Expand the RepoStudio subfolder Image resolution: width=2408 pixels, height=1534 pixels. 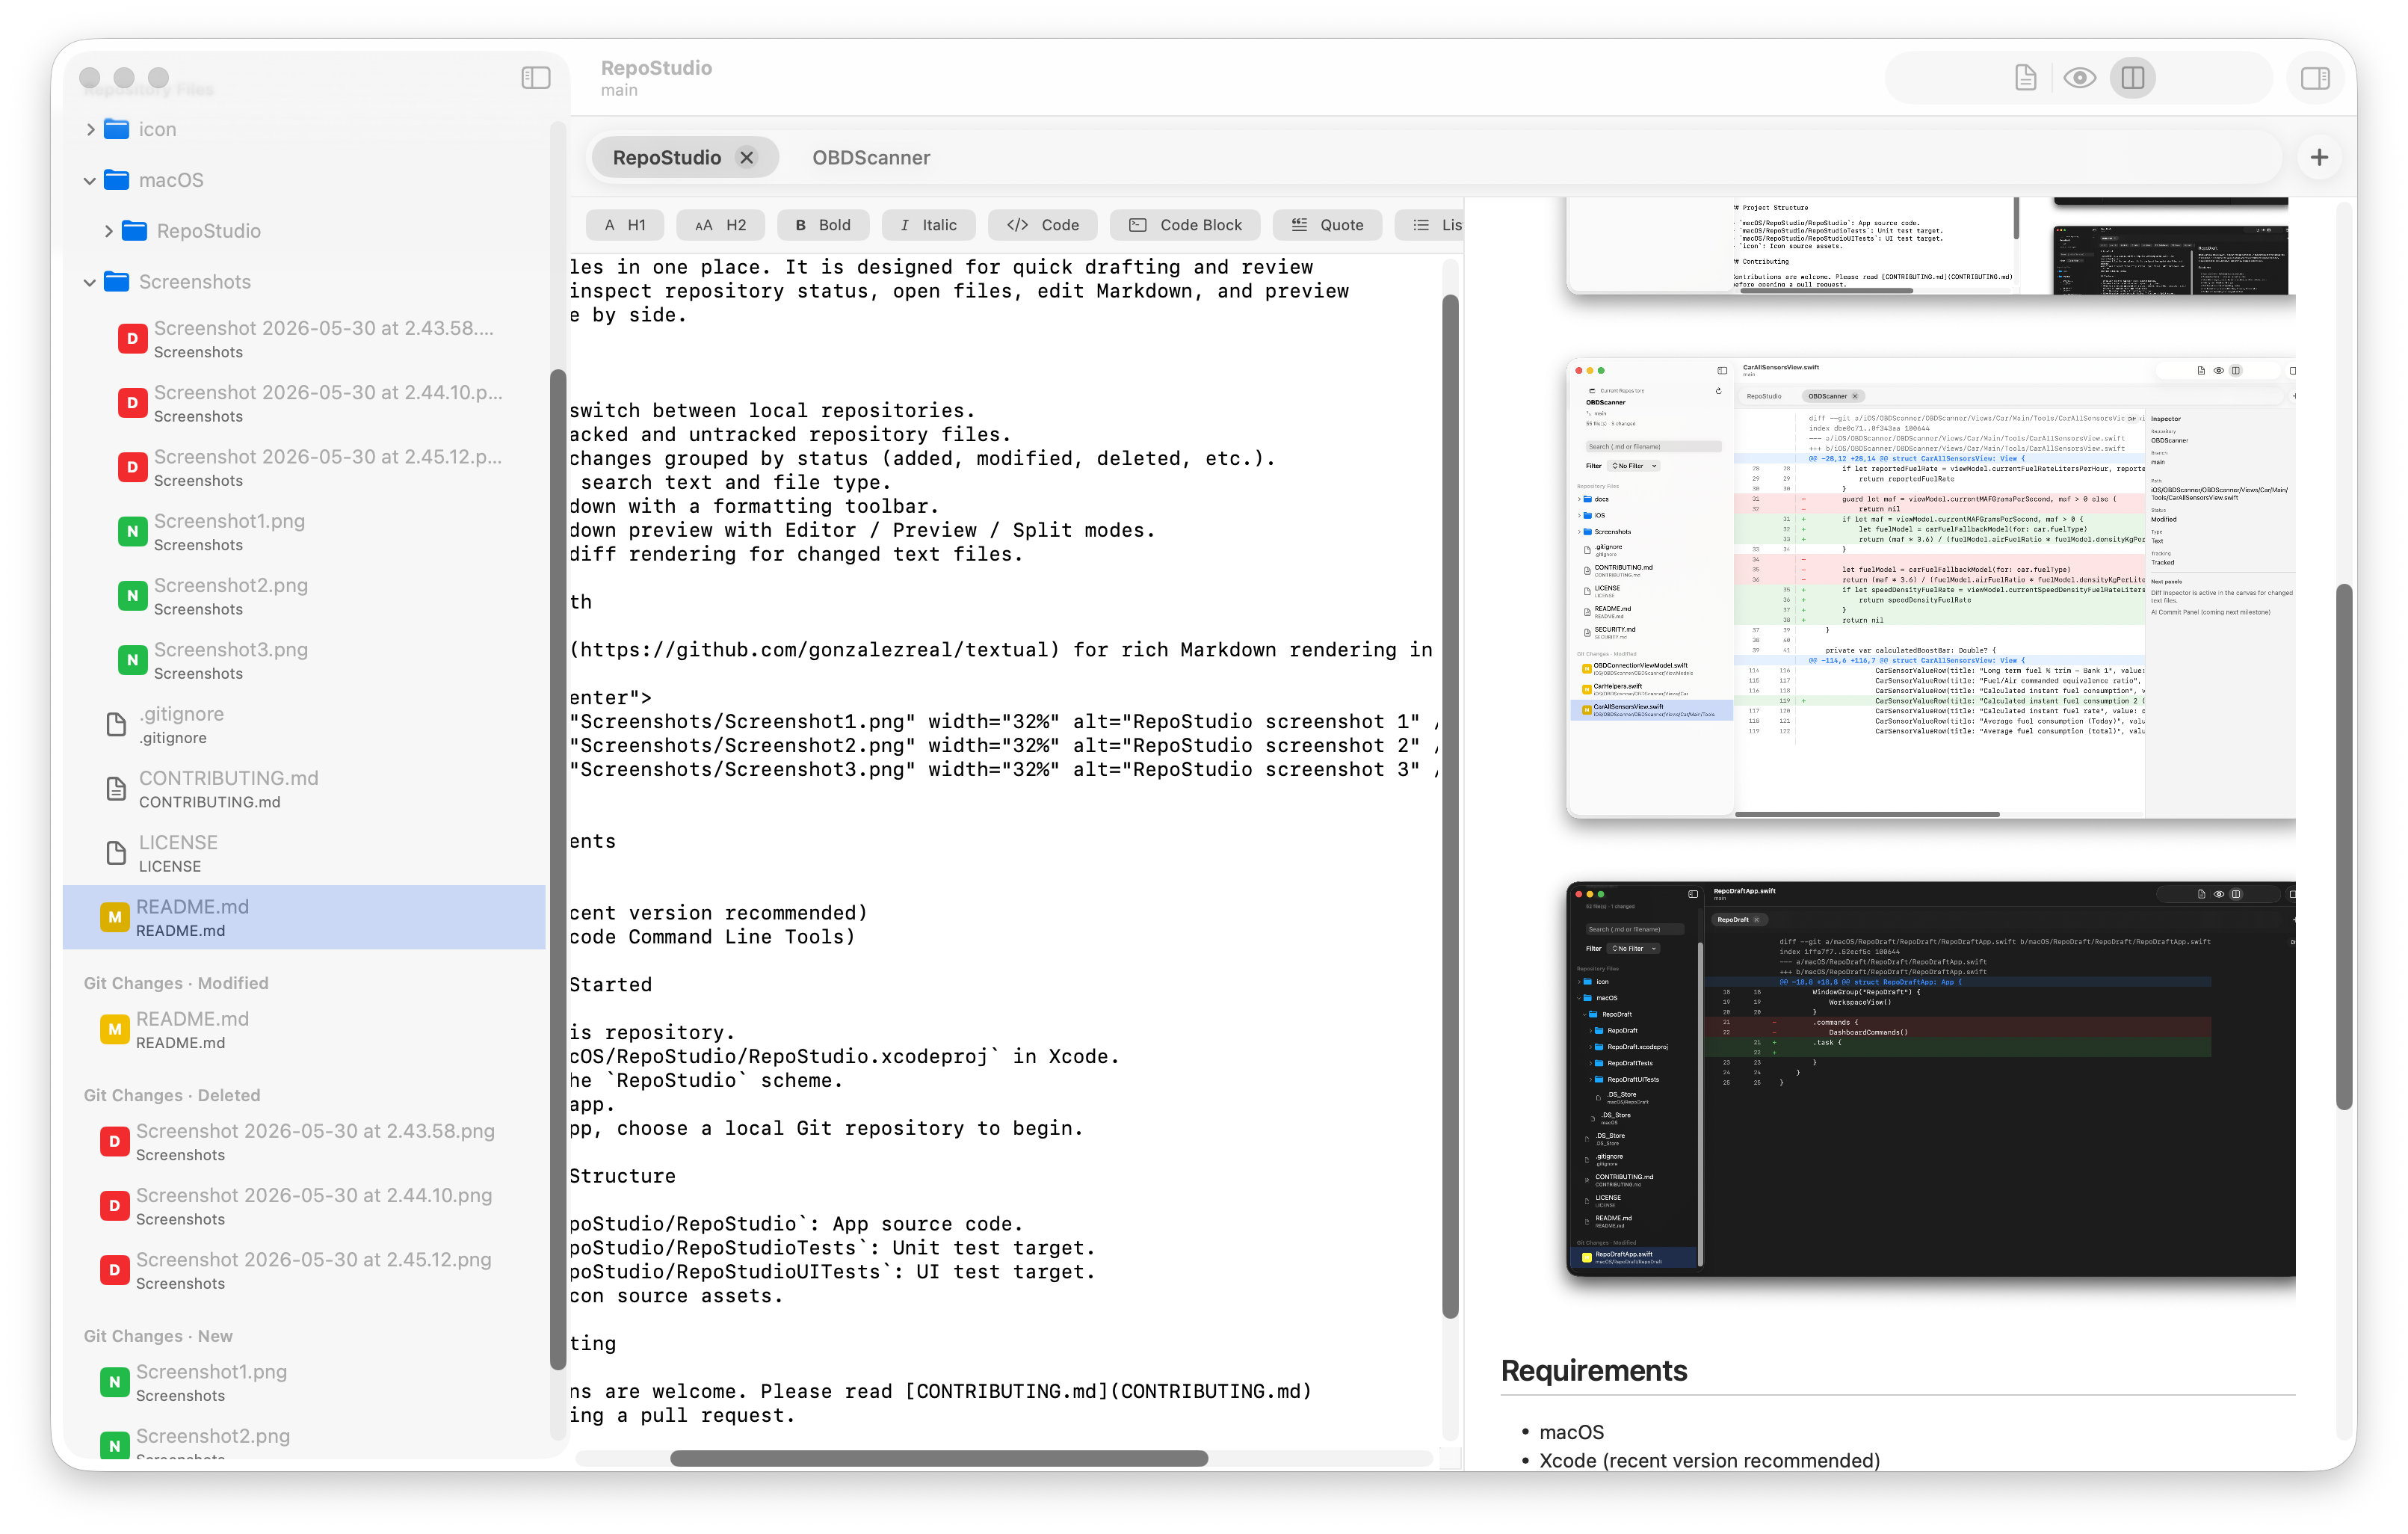coord(109,231)
